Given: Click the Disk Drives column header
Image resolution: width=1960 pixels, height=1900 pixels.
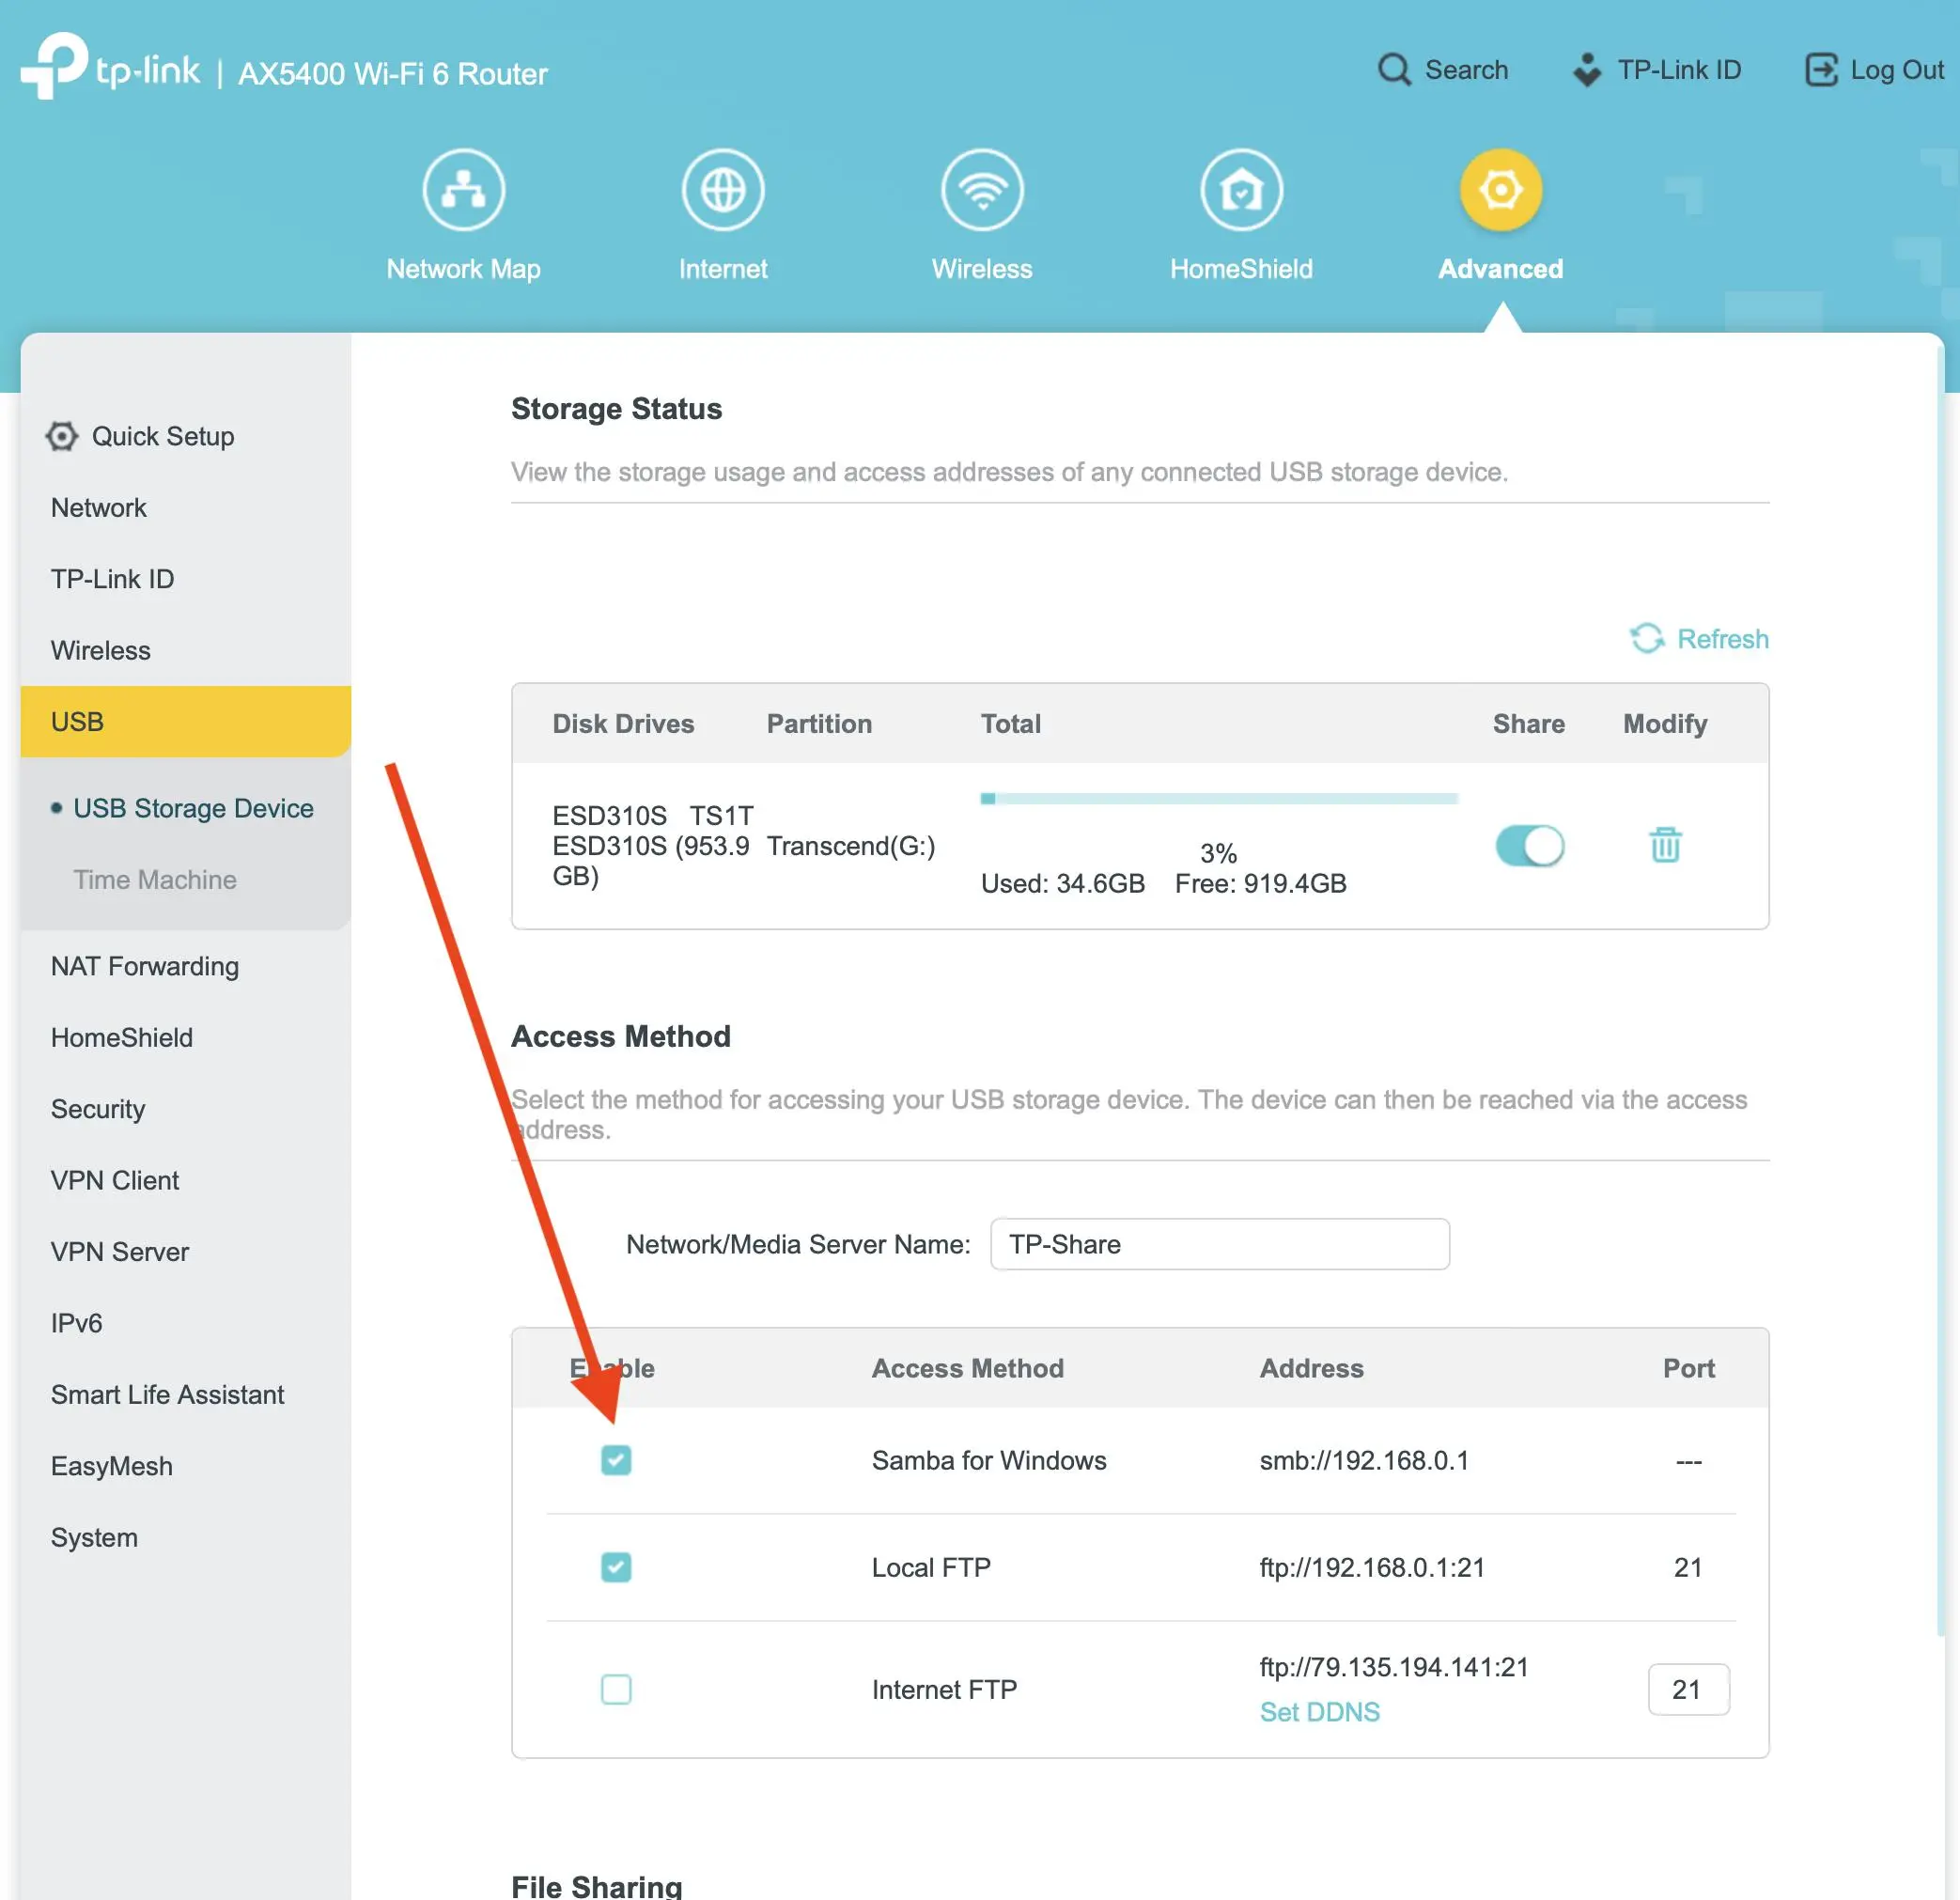Looking at the screenshot, I should (623, 724).
